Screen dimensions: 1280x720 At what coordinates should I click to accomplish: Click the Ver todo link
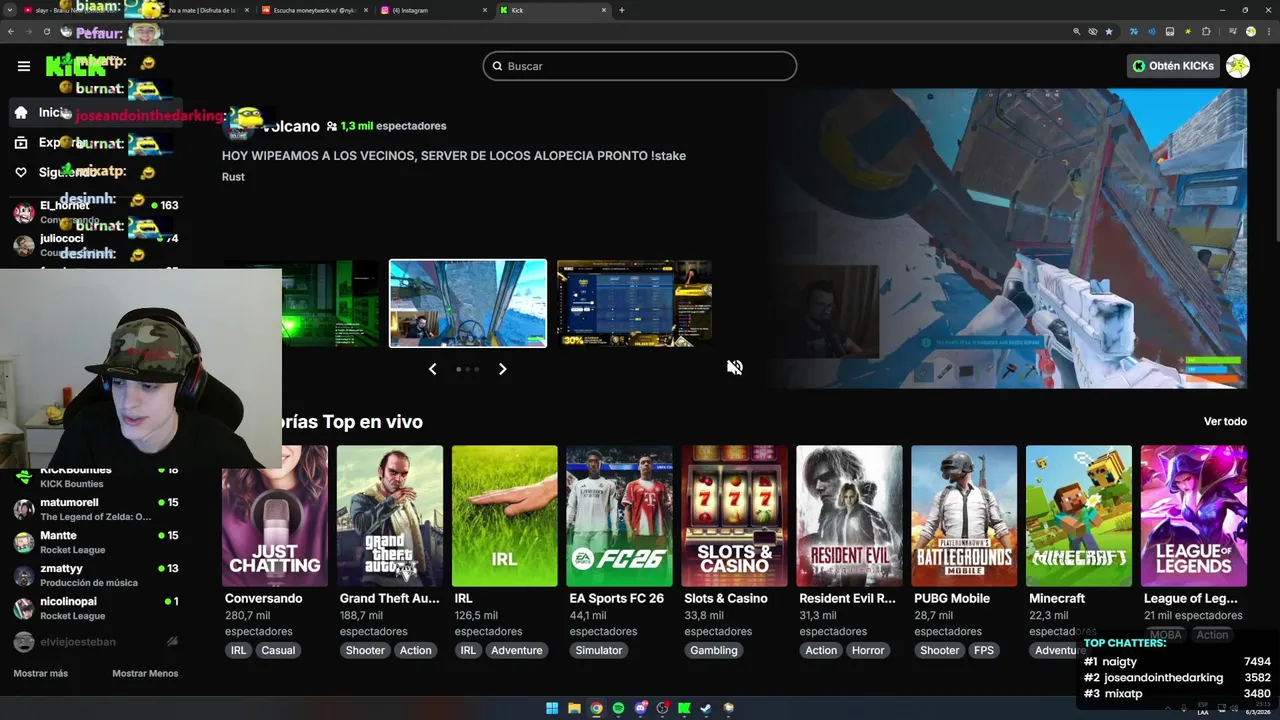1225,422
